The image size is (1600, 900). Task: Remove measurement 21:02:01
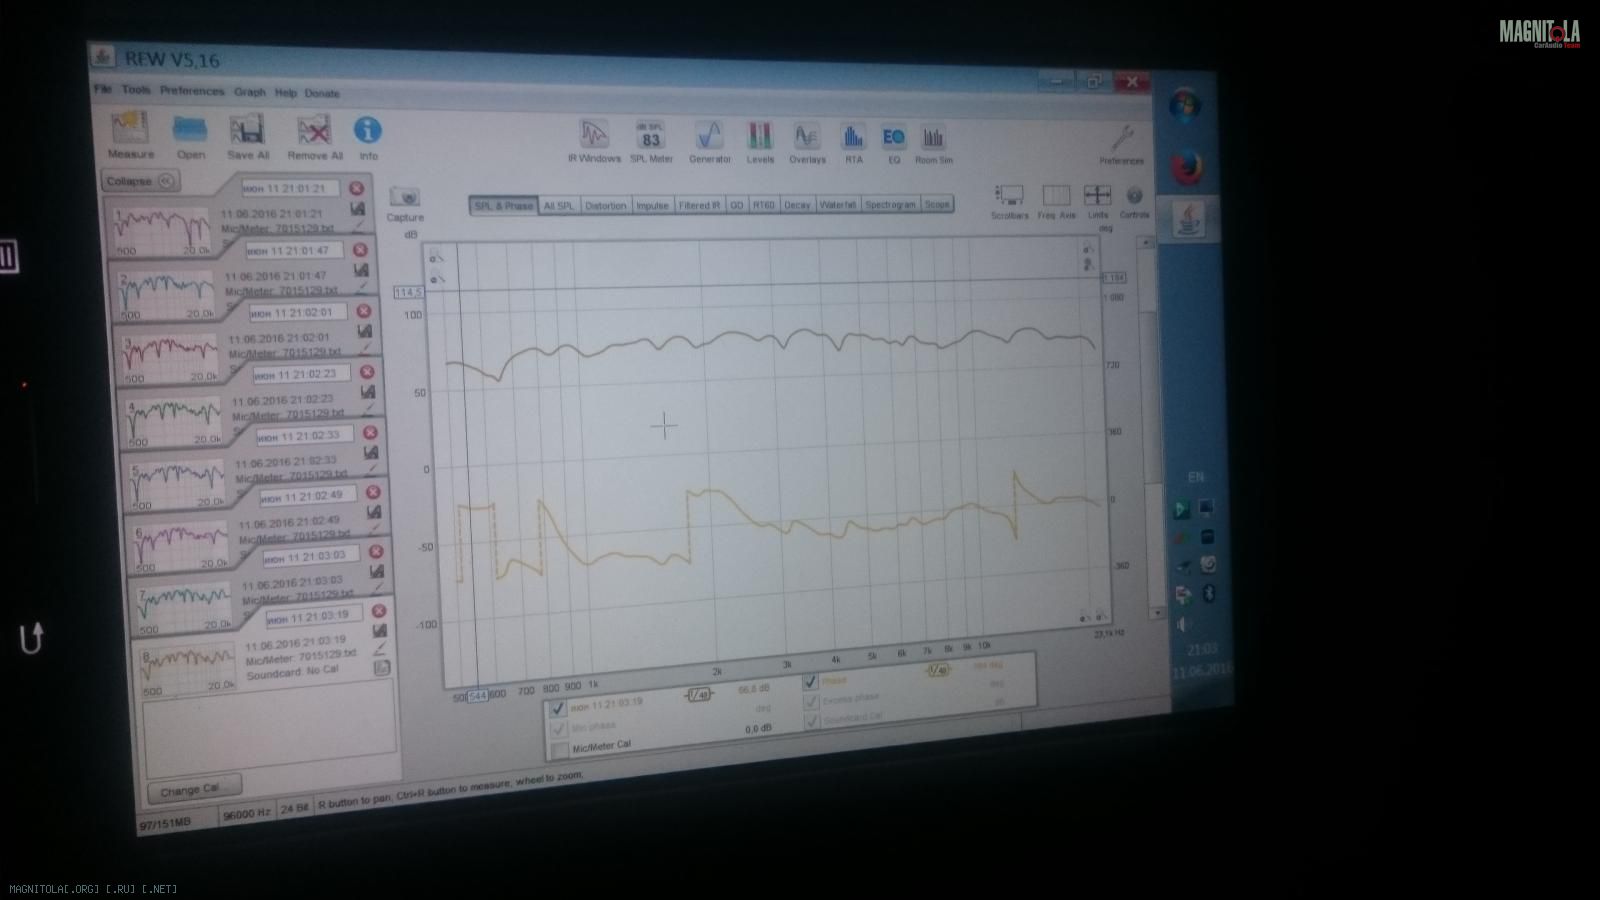(x=364, y=311)
